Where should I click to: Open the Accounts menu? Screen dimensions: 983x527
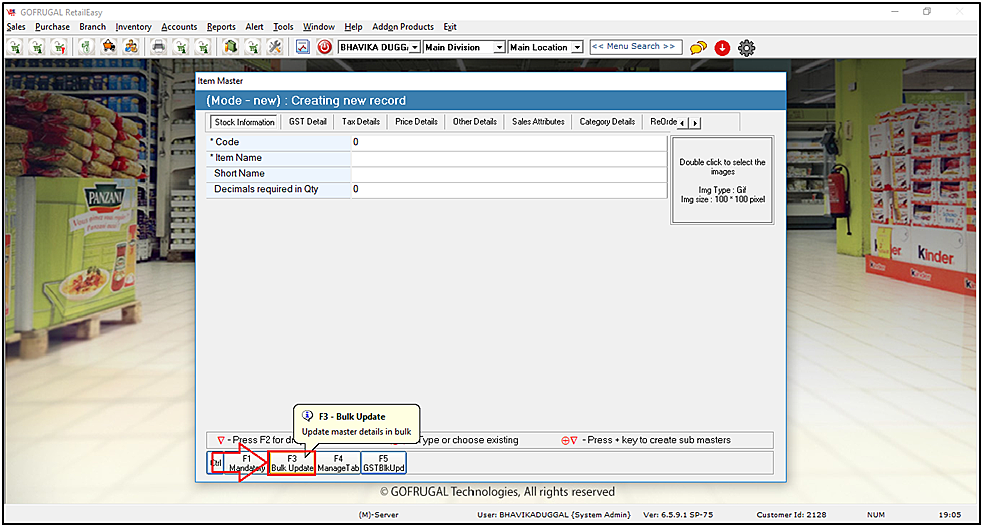point(179,27)
